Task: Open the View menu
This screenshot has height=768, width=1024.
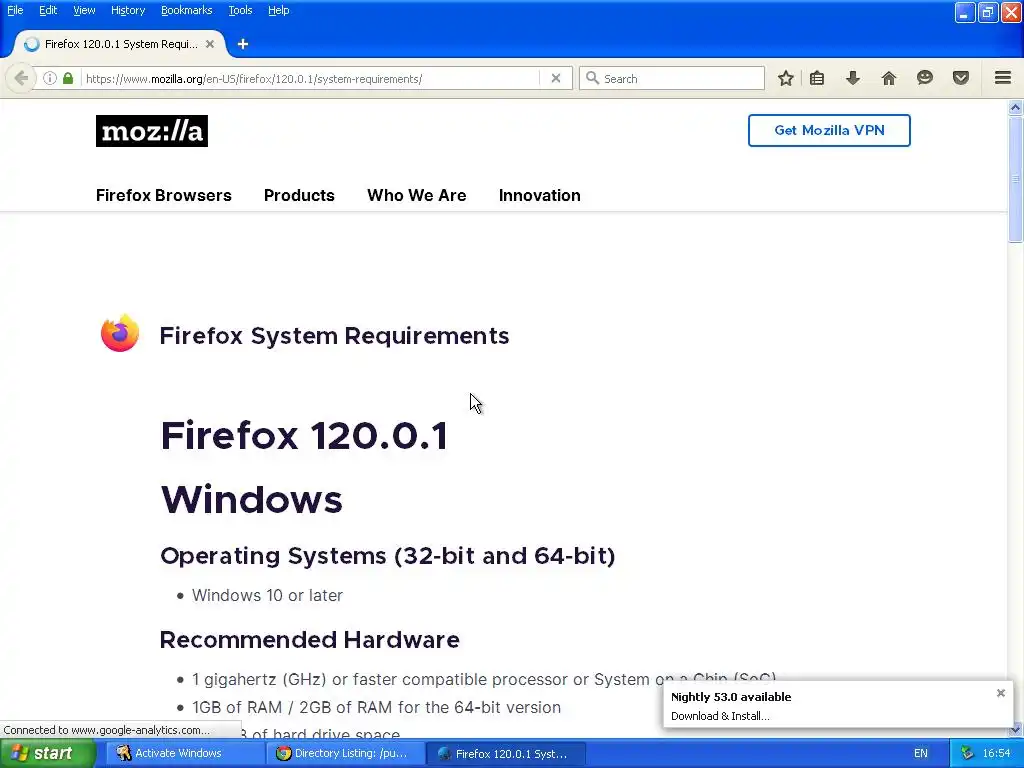Action: click(84, 10)
